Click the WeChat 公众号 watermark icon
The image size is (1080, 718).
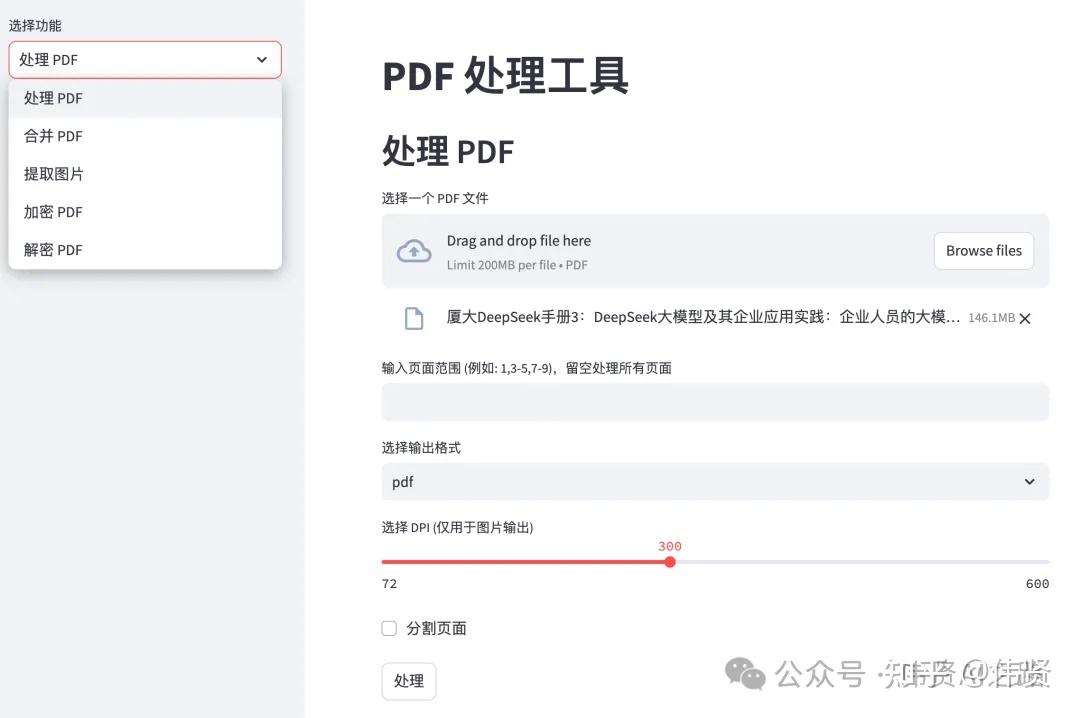[746, 675]
